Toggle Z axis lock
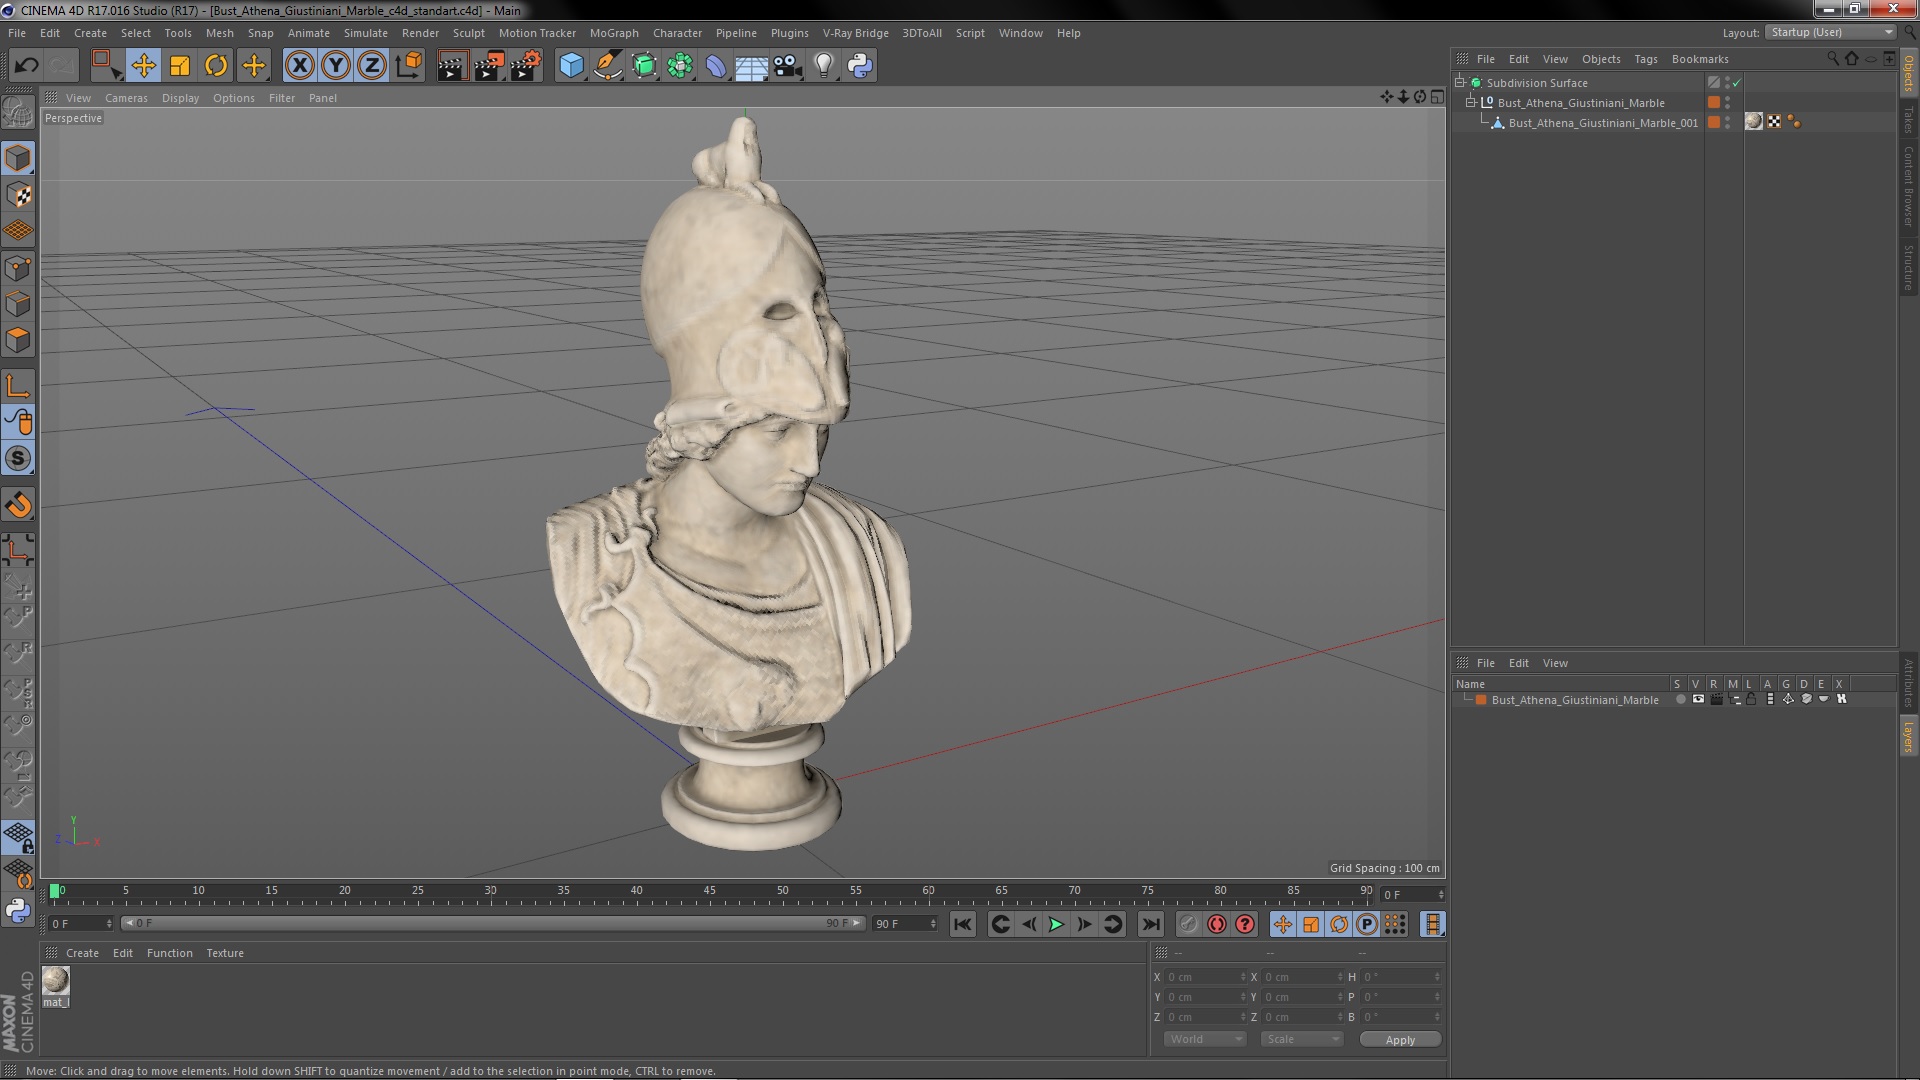The width and height of the screenshot is (1920, 1080). (x=372, y=66)
